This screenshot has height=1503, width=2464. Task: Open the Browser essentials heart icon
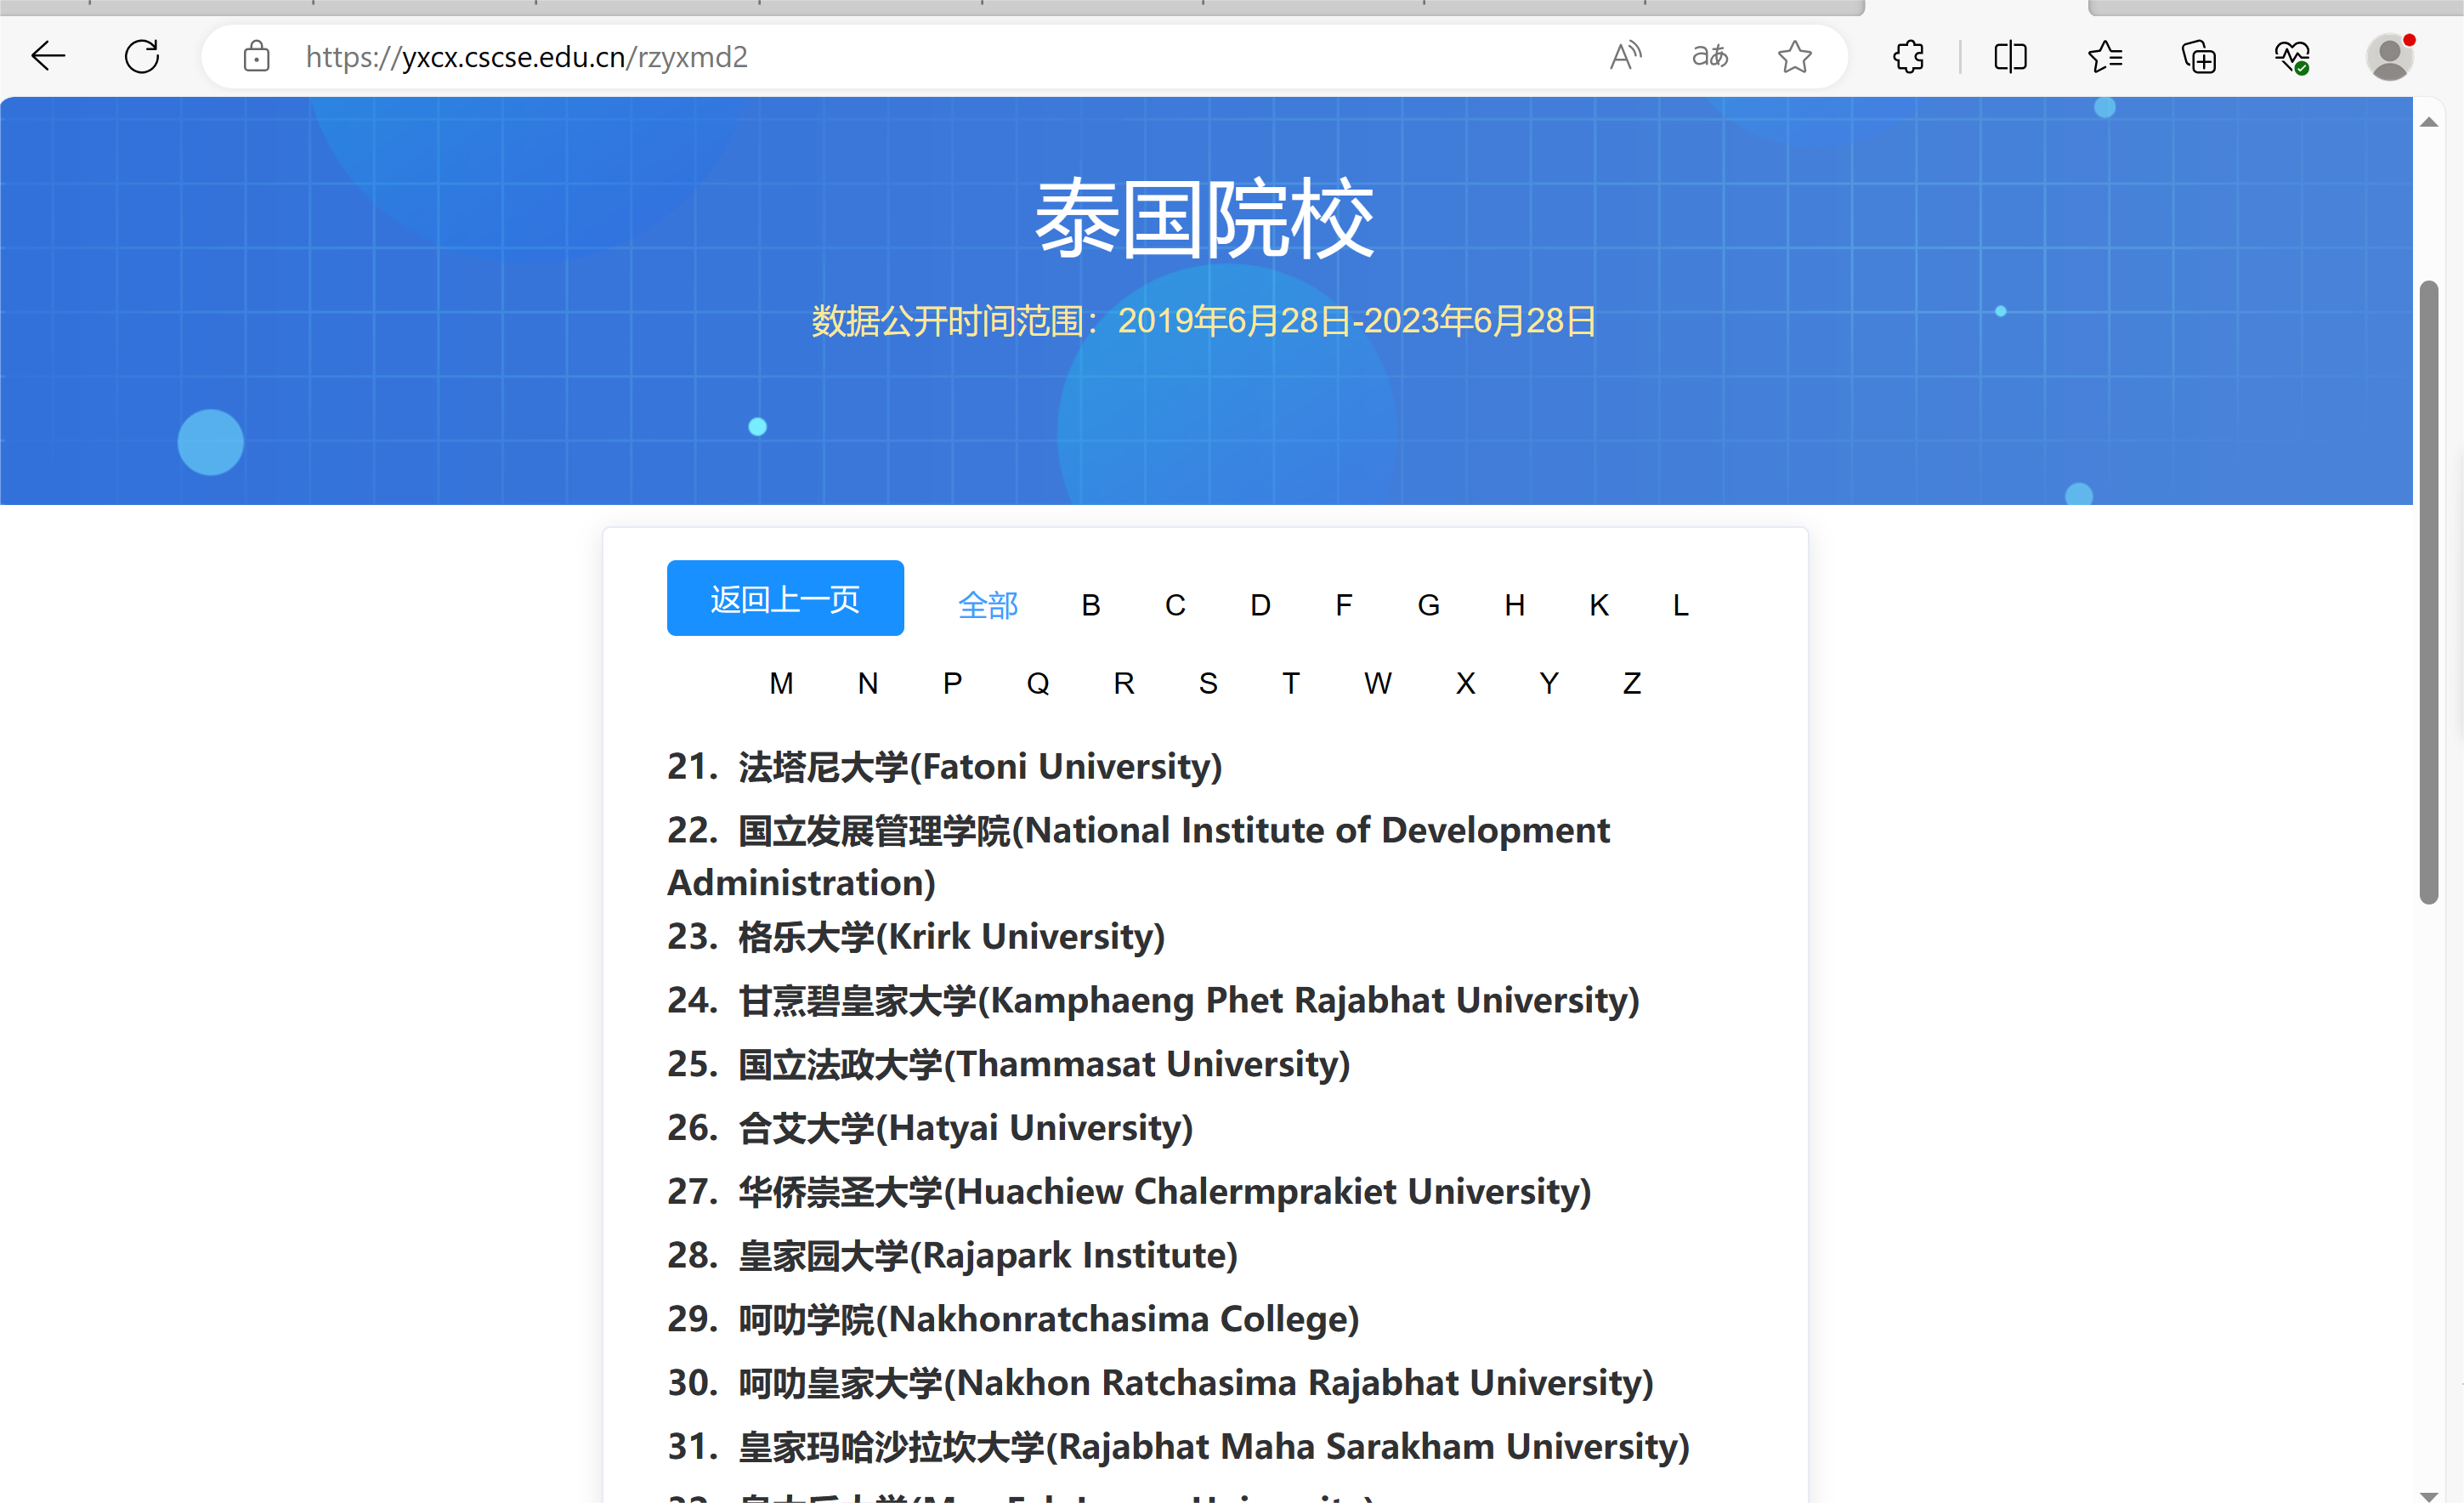2292,56
